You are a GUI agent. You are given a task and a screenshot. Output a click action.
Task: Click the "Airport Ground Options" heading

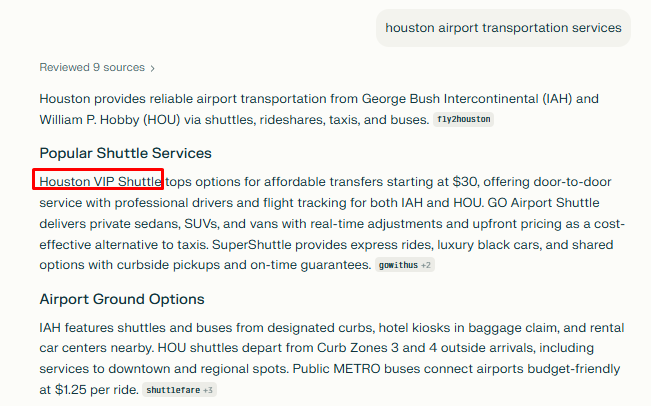(x=122, y=299)
